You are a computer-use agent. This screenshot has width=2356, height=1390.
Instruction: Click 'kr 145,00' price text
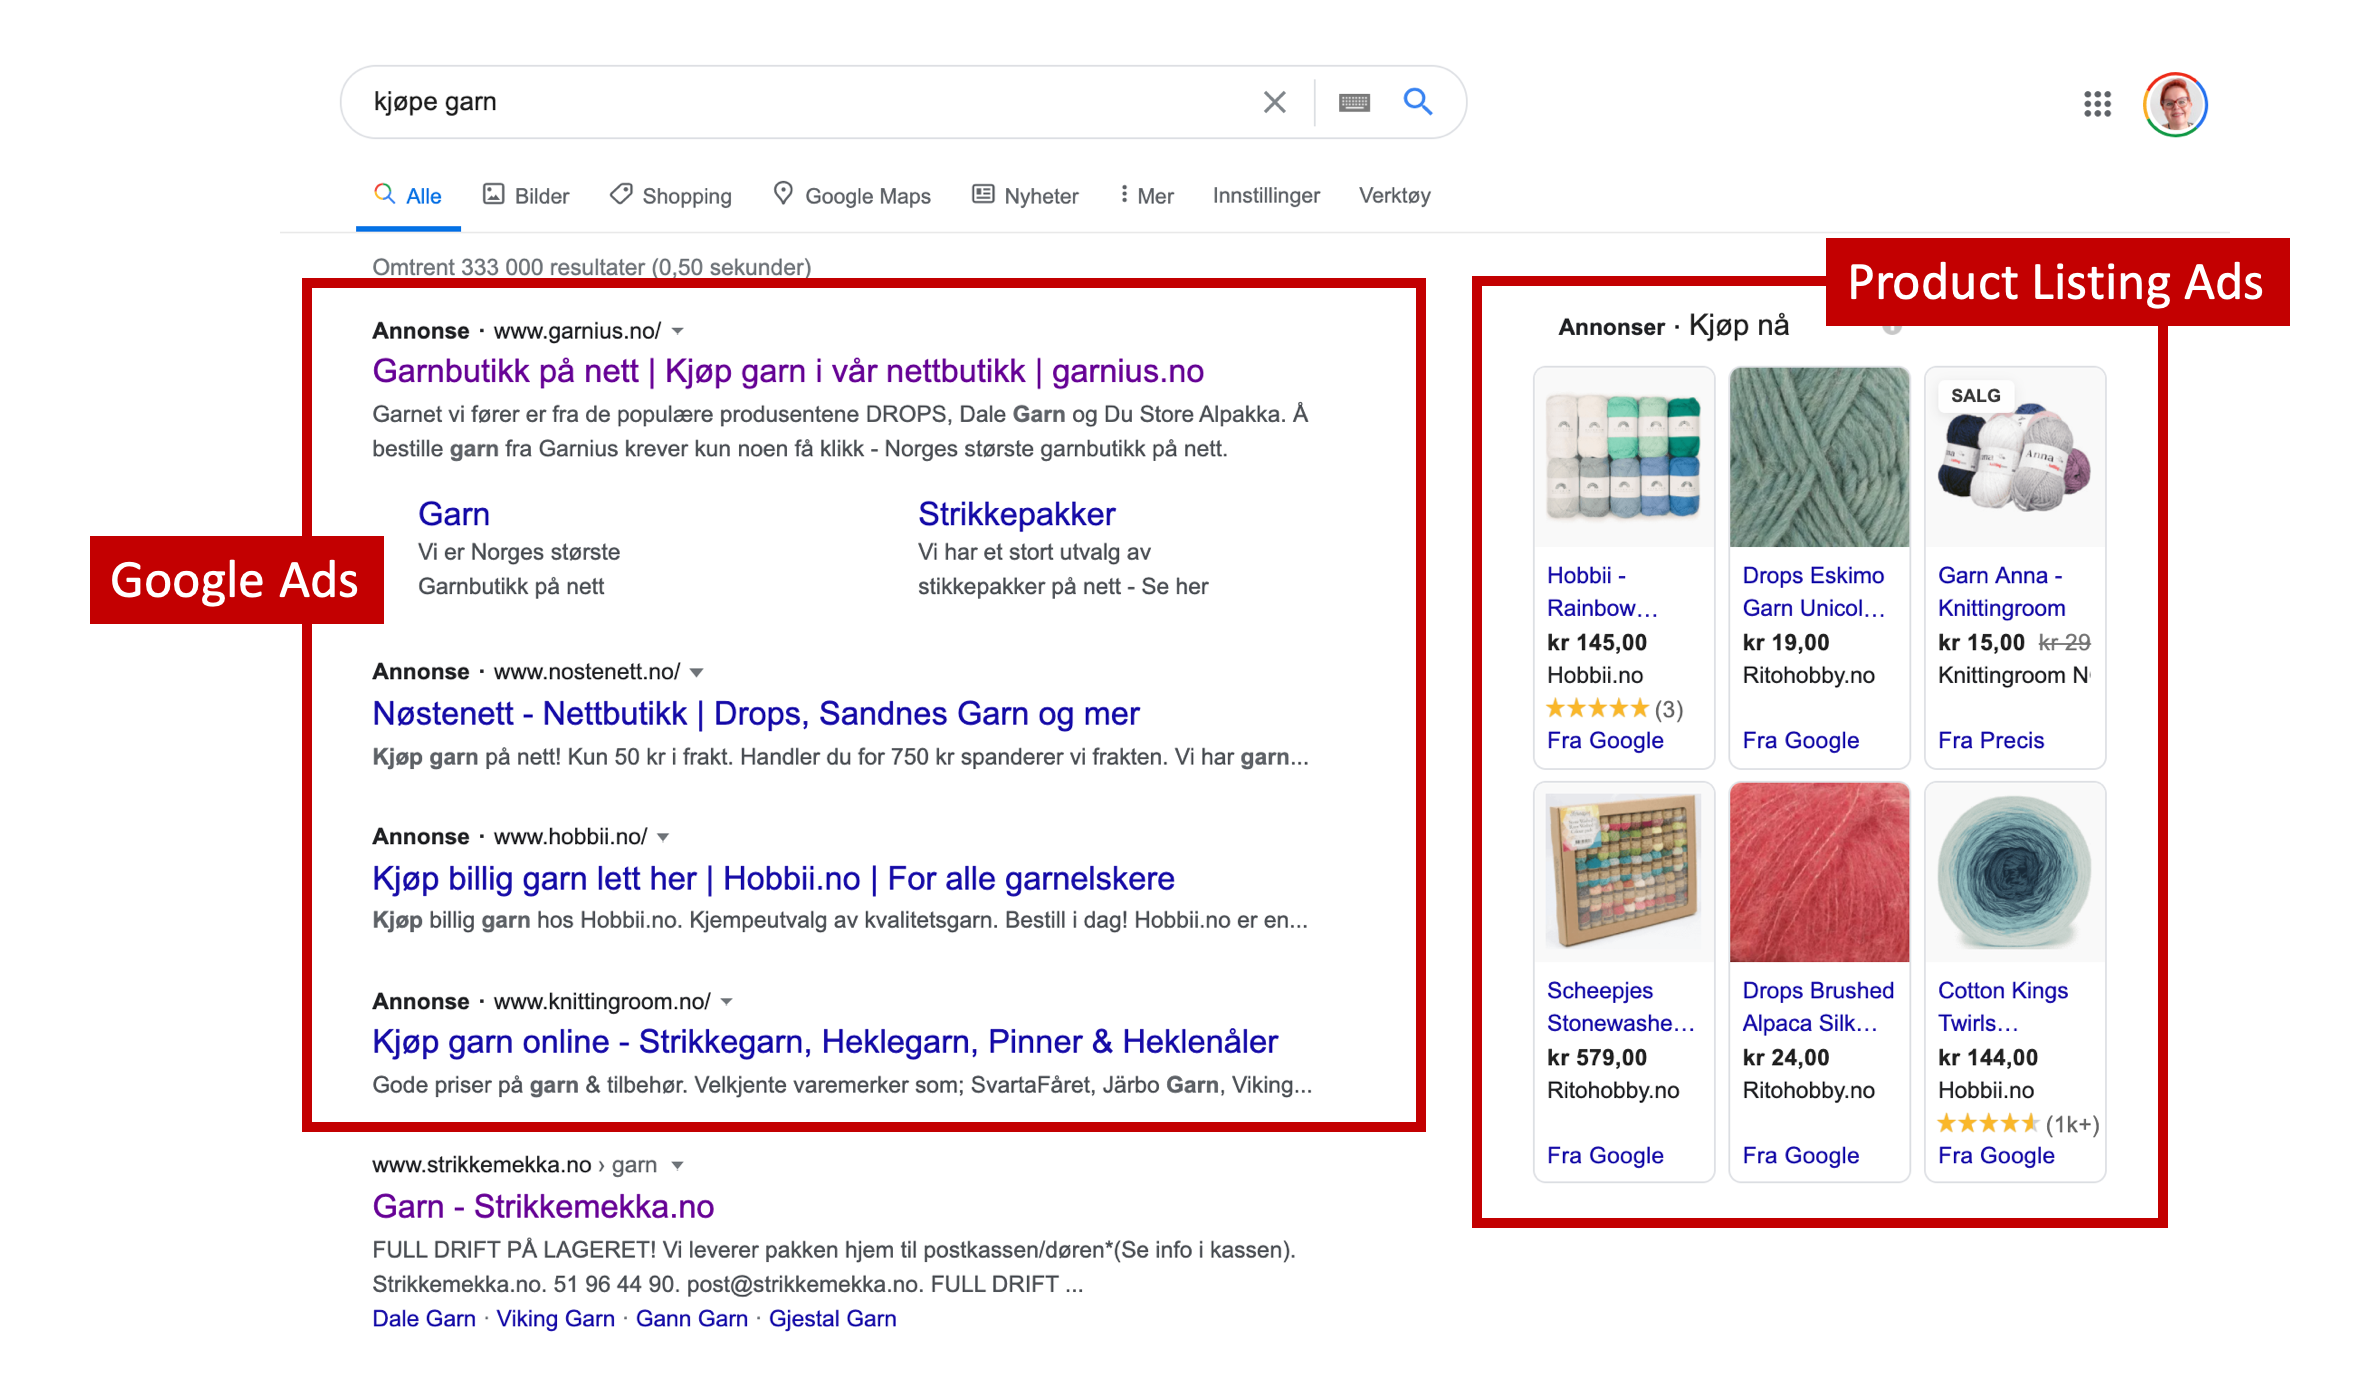coord(1597,643)
